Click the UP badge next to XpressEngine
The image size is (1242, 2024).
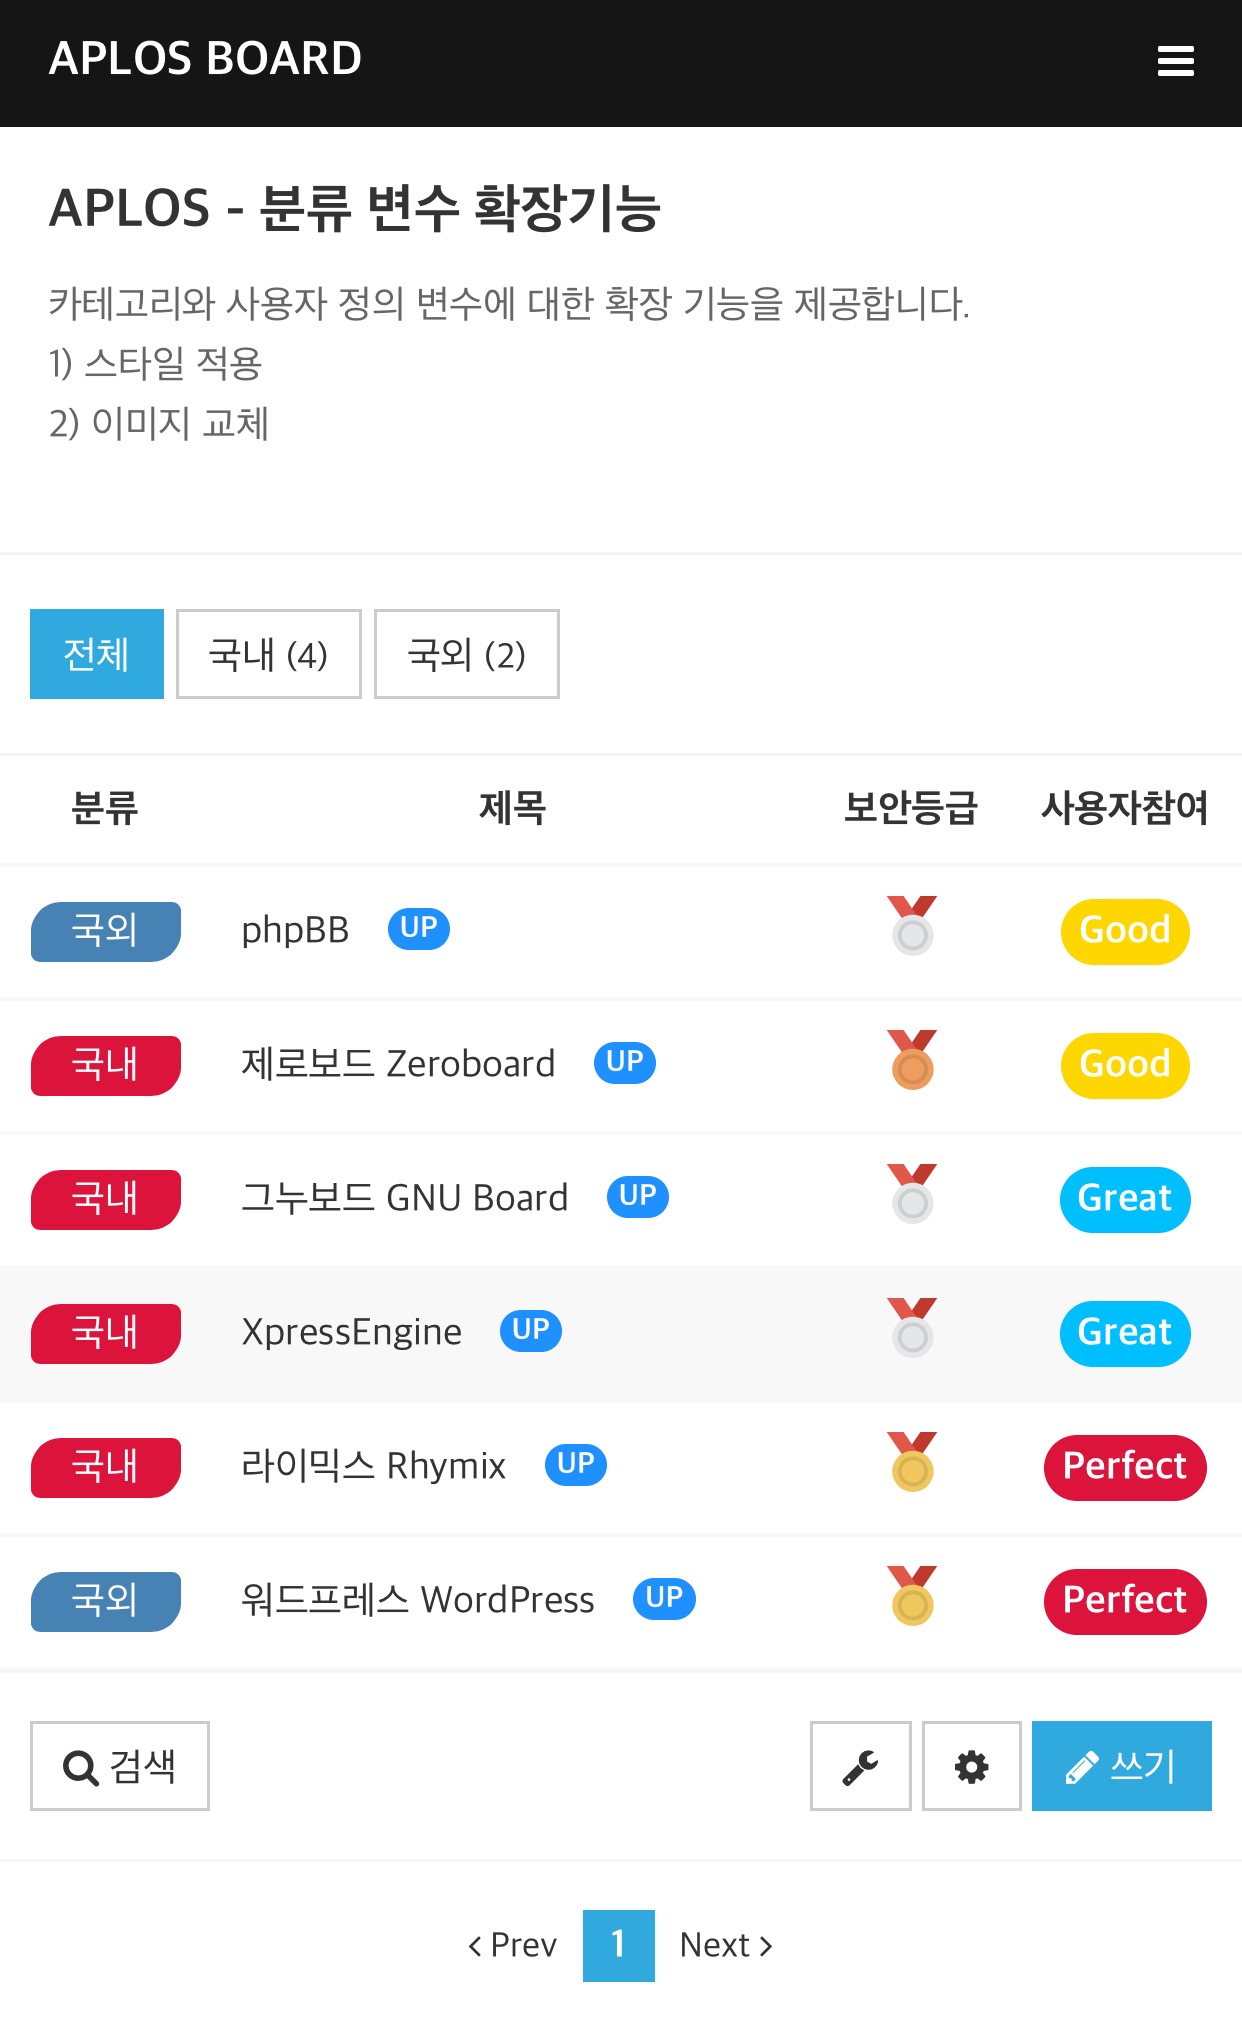click(531, 1330)
